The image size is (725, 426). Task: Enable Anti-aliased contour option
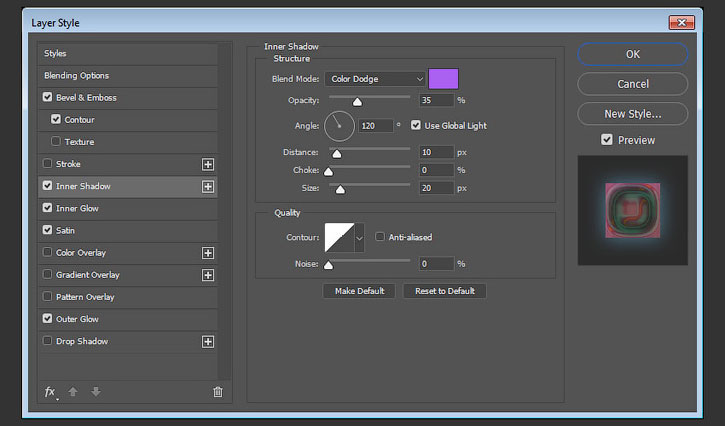click(380, 237)
